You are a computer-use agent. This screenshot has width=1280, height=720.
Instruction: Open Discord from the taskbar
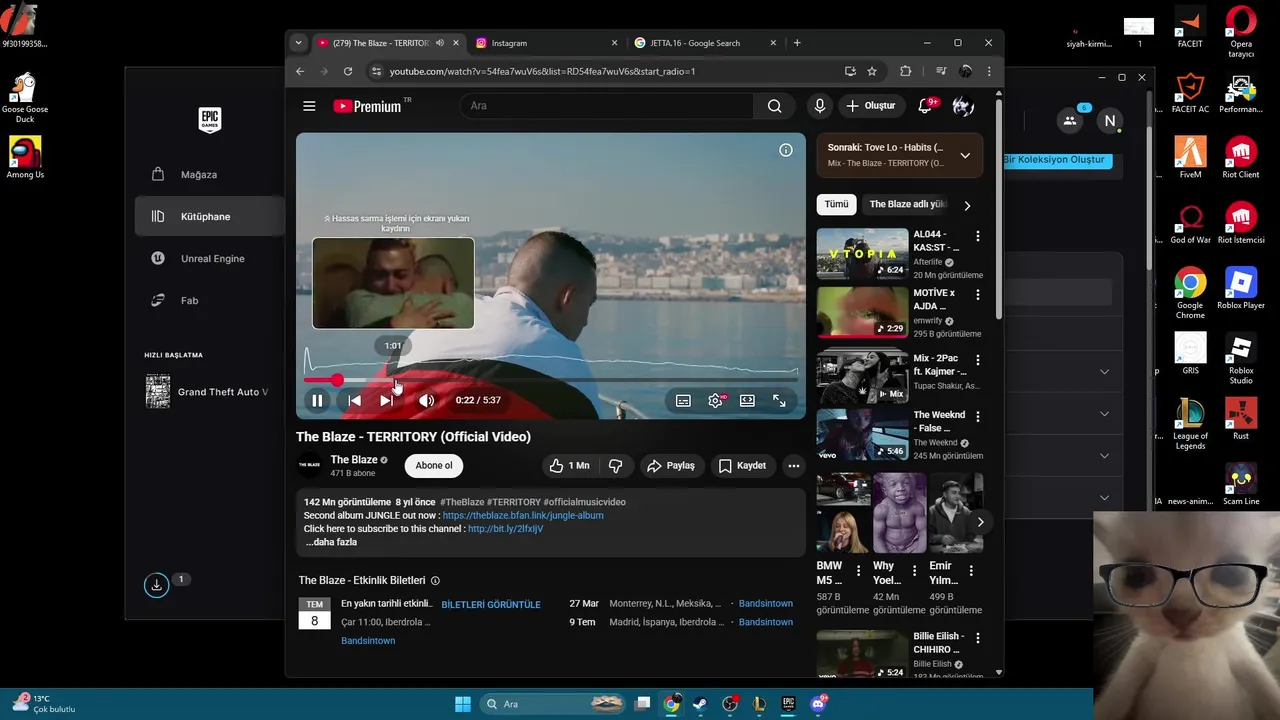(818, 704)
